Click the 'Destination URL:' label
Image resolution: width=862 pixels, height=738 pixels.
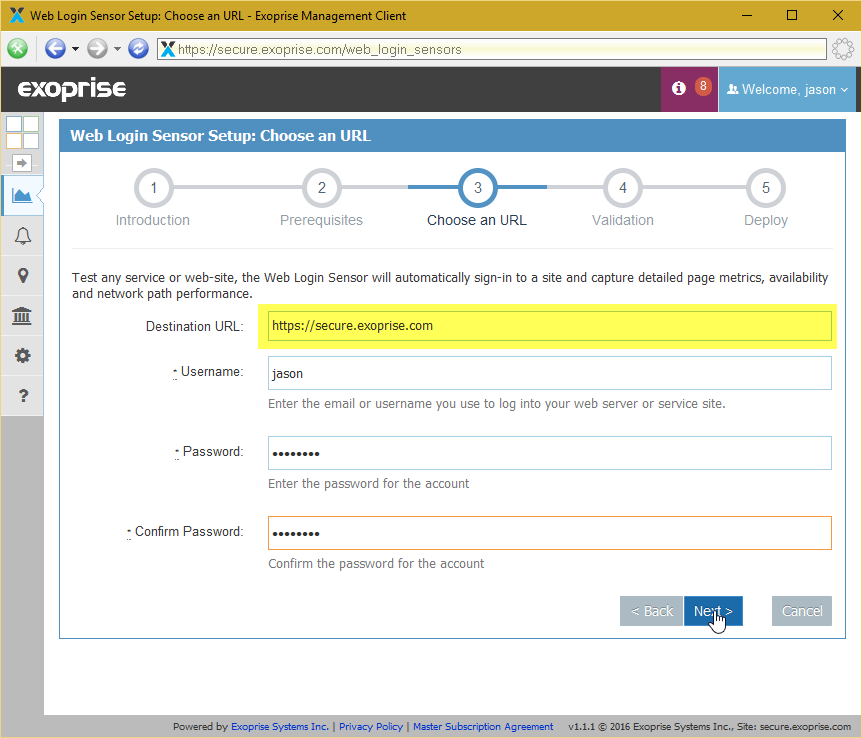click(x=195, y=327)
